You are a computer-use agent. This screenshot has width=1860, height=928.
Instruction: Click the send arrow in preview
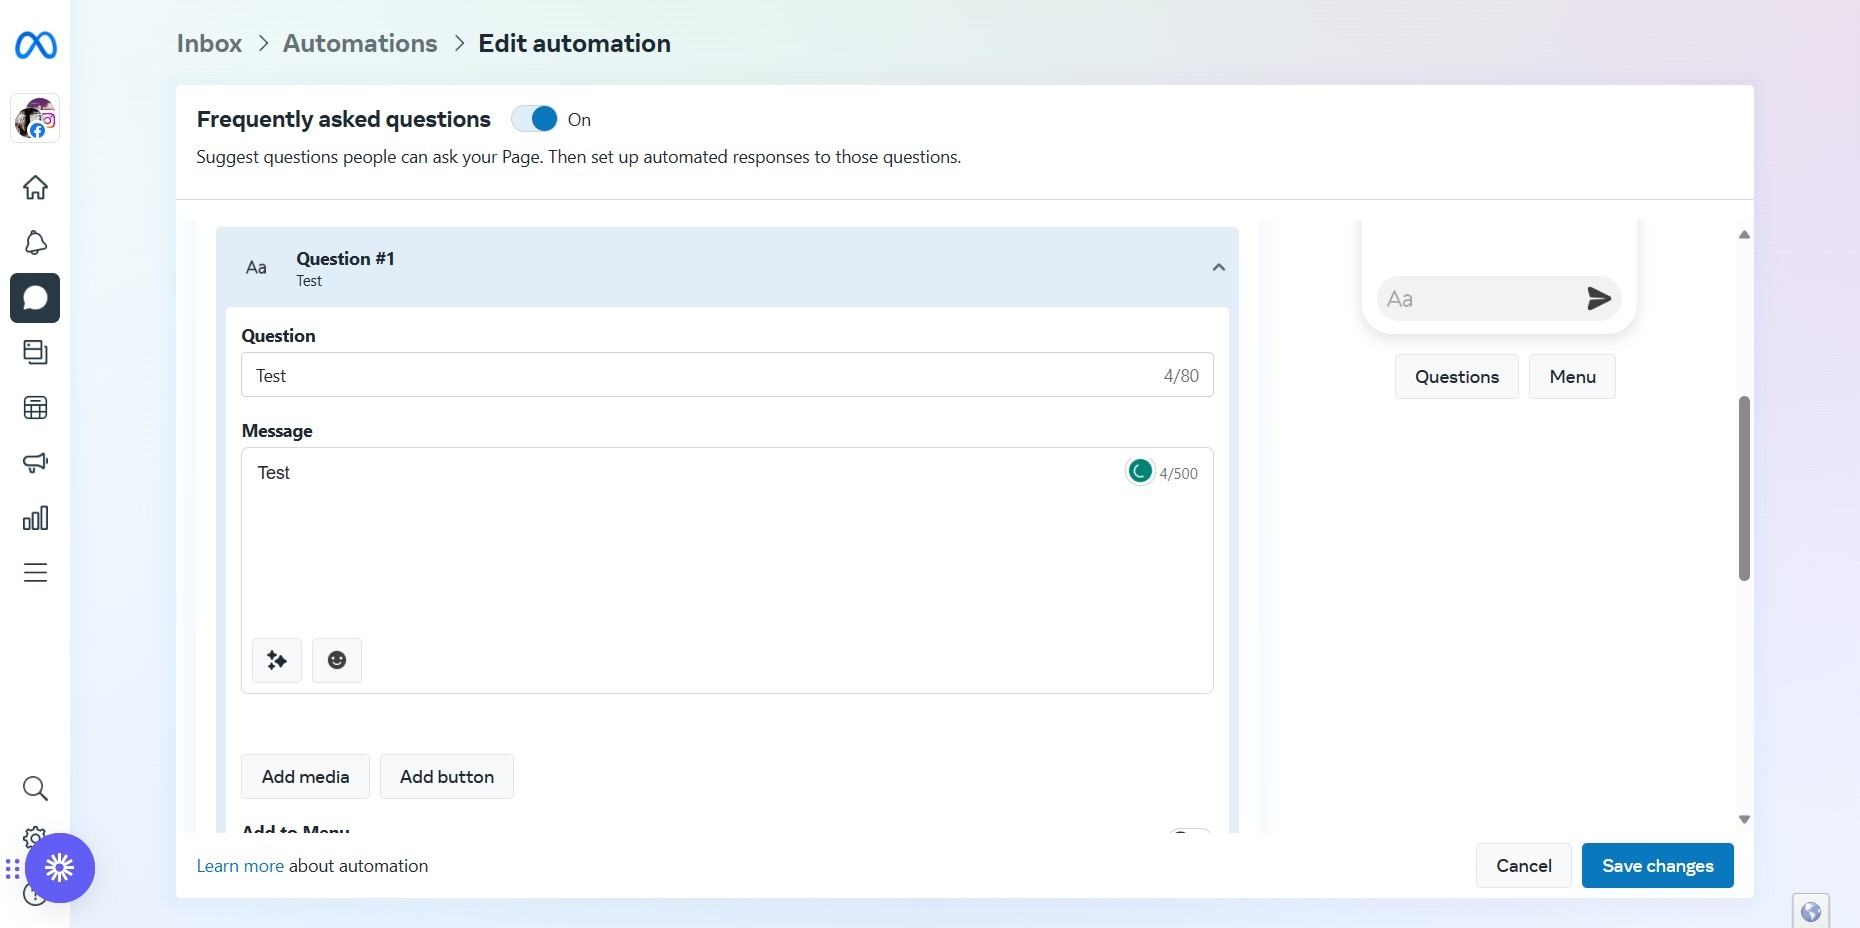click(1598, 299)
